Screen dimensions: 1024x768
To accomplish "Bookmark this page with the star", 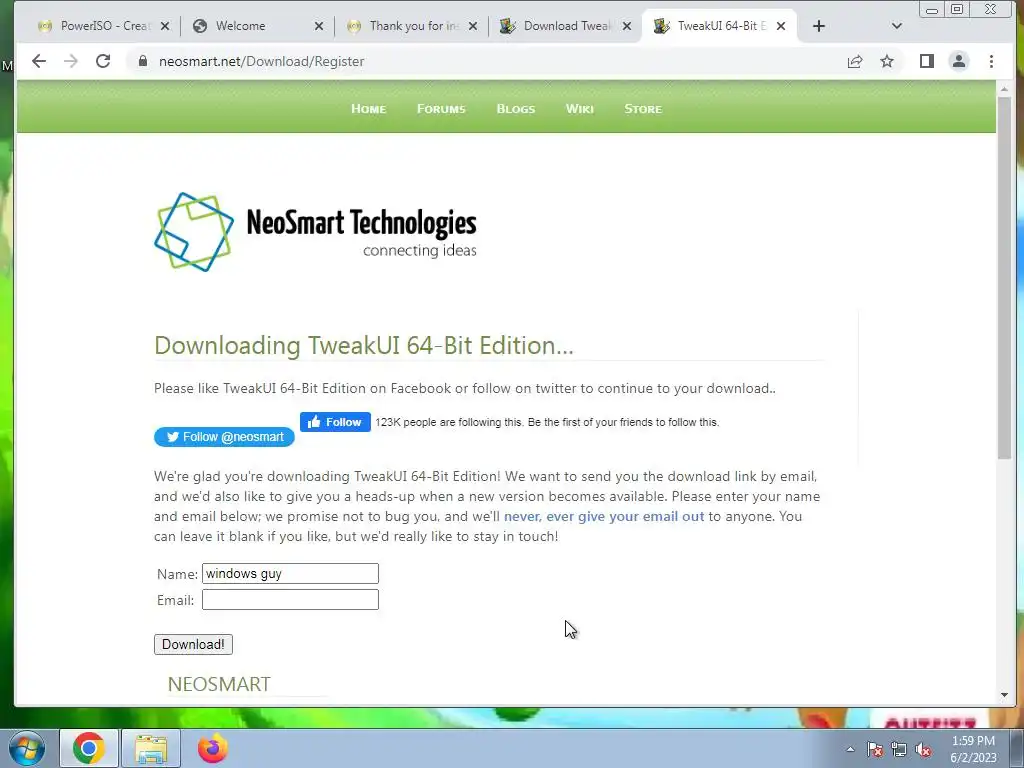I will (886, 61).
